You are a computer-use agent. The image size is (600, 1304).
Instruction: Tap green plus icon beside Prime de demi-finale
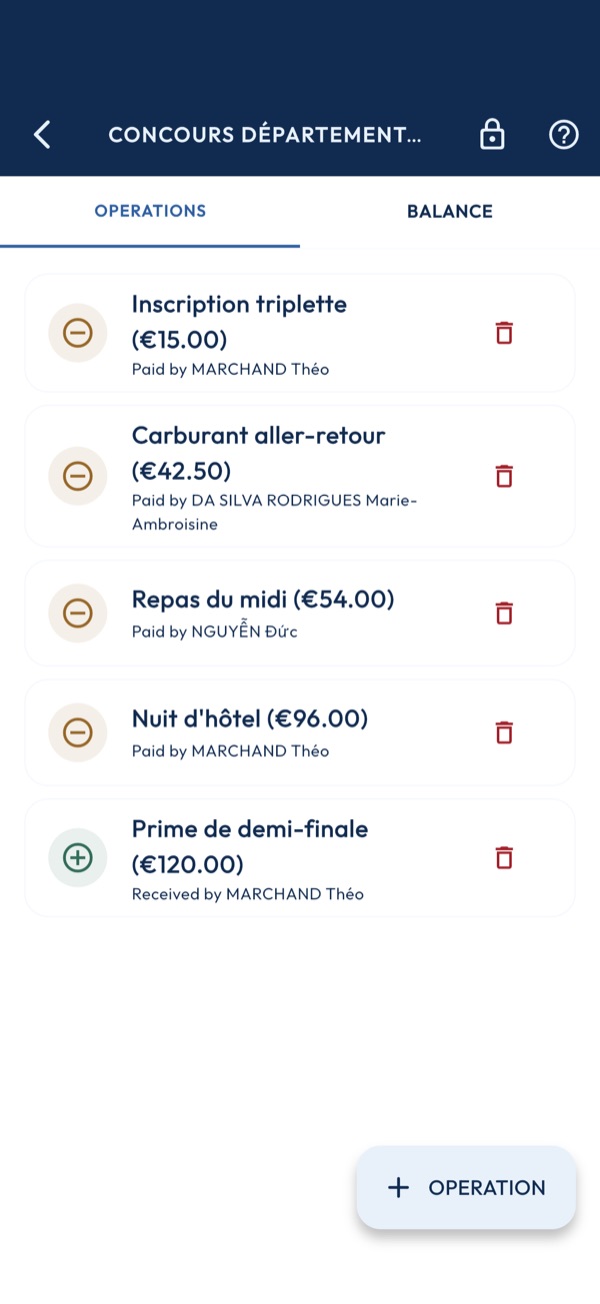click(78, 857)
